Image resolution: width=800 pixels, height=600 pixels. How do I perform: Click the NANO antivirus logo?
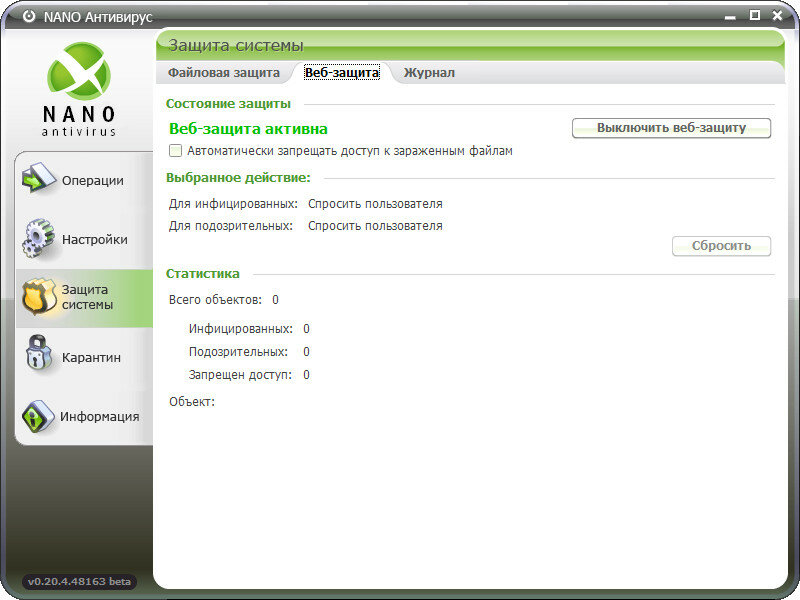(79, 89)
